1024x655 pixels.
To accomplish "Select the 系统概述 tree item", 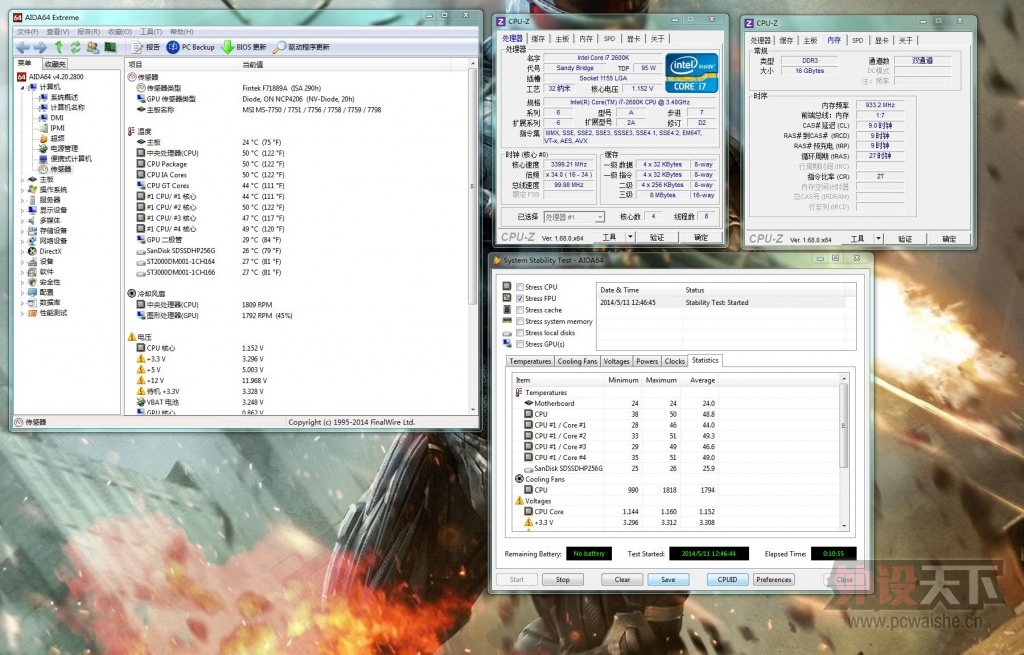I will [59, 97].
